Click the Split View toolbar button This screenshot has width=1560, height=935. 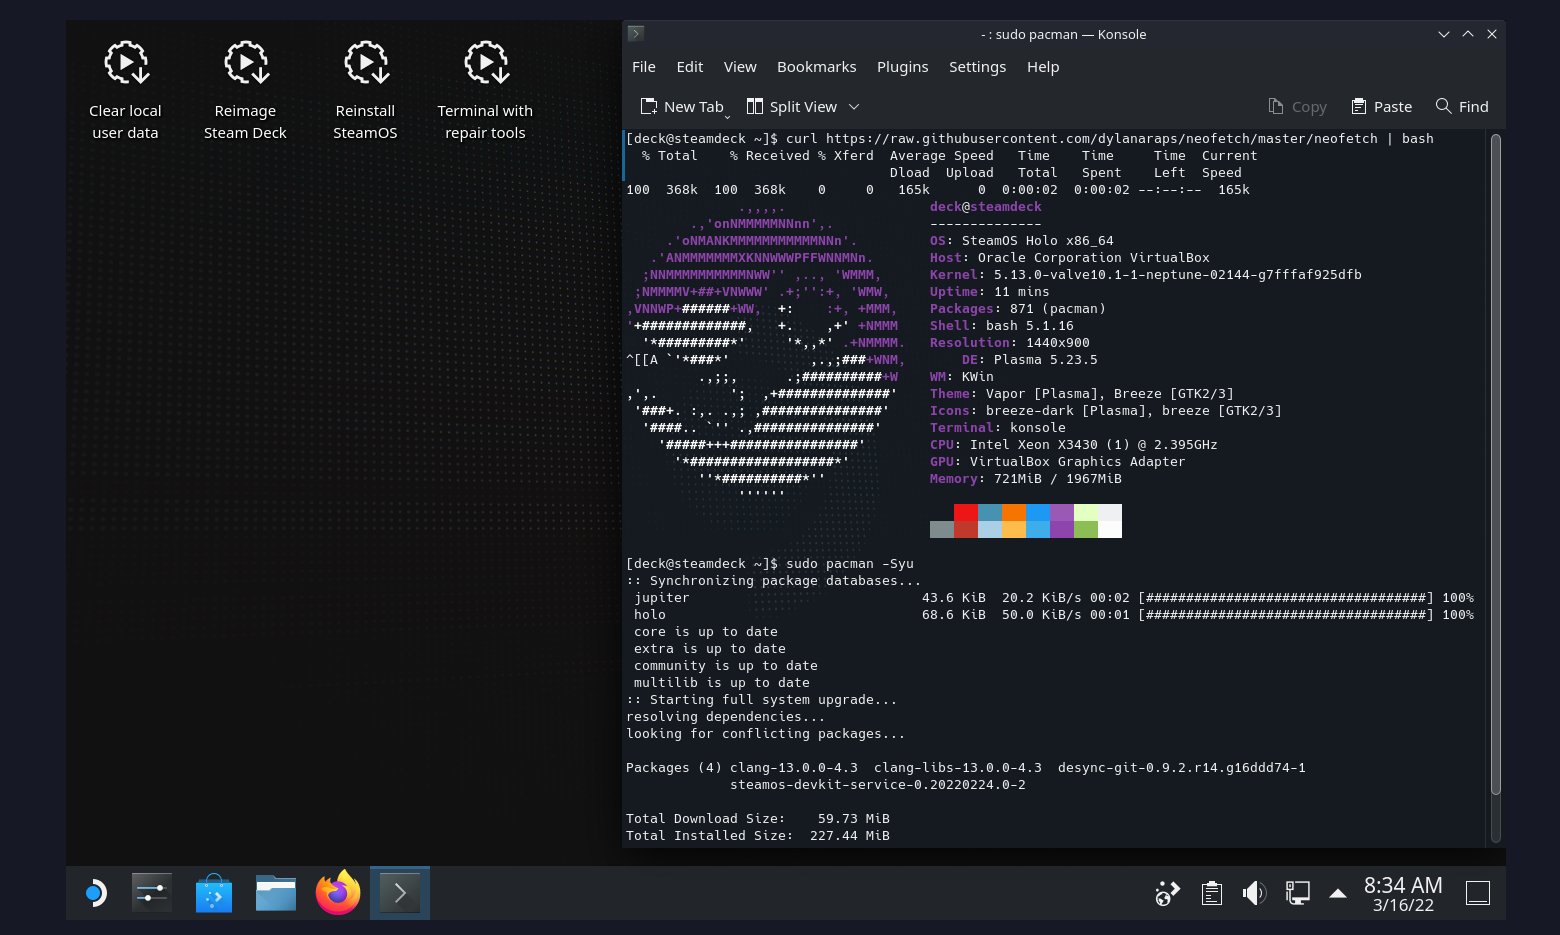pos(793,107)
